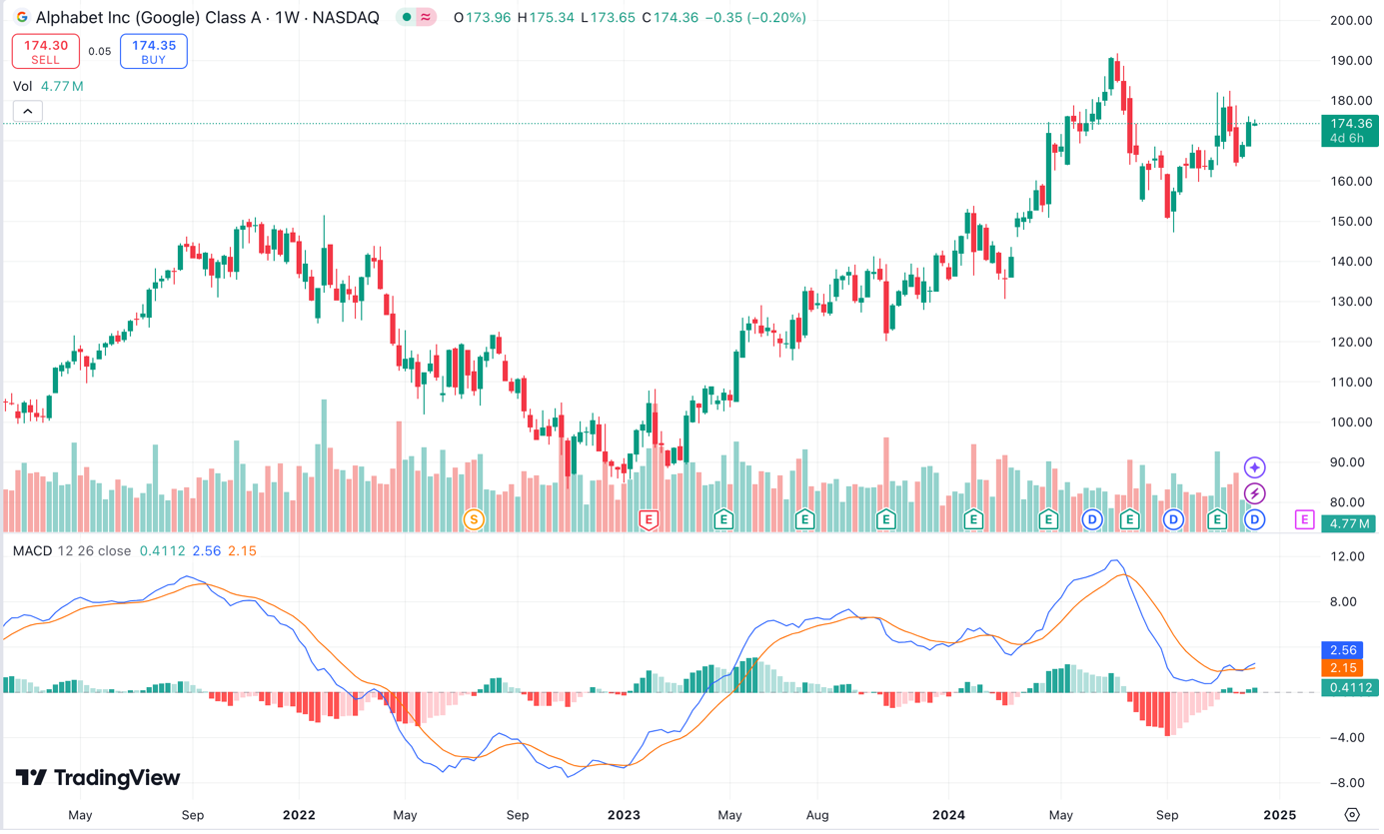Screen dimensions: 1384x834
Task: Toggle the pink extended hours session switch
Action: click(x=424, y=17)
